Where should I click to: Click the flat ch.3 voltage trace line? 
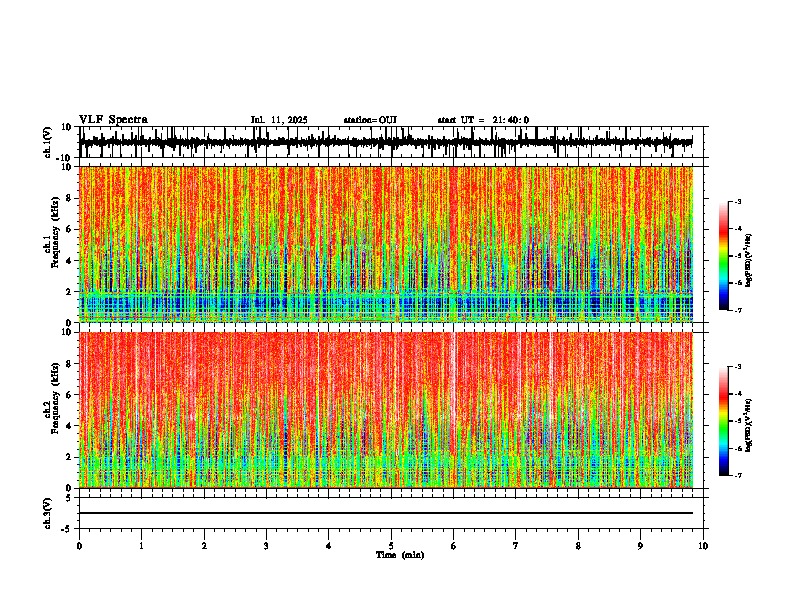(385, 513)
